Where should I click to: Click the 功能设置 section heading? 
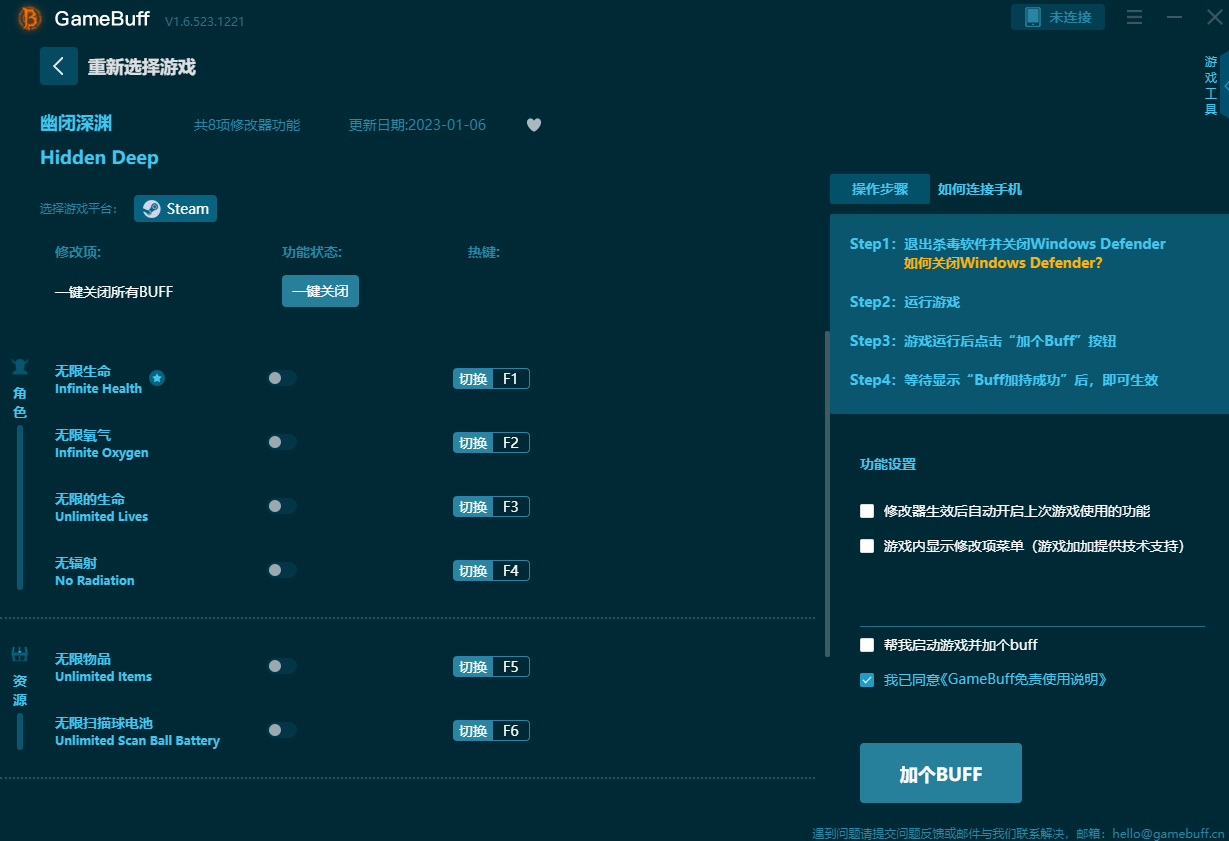[x=888, y=464]
